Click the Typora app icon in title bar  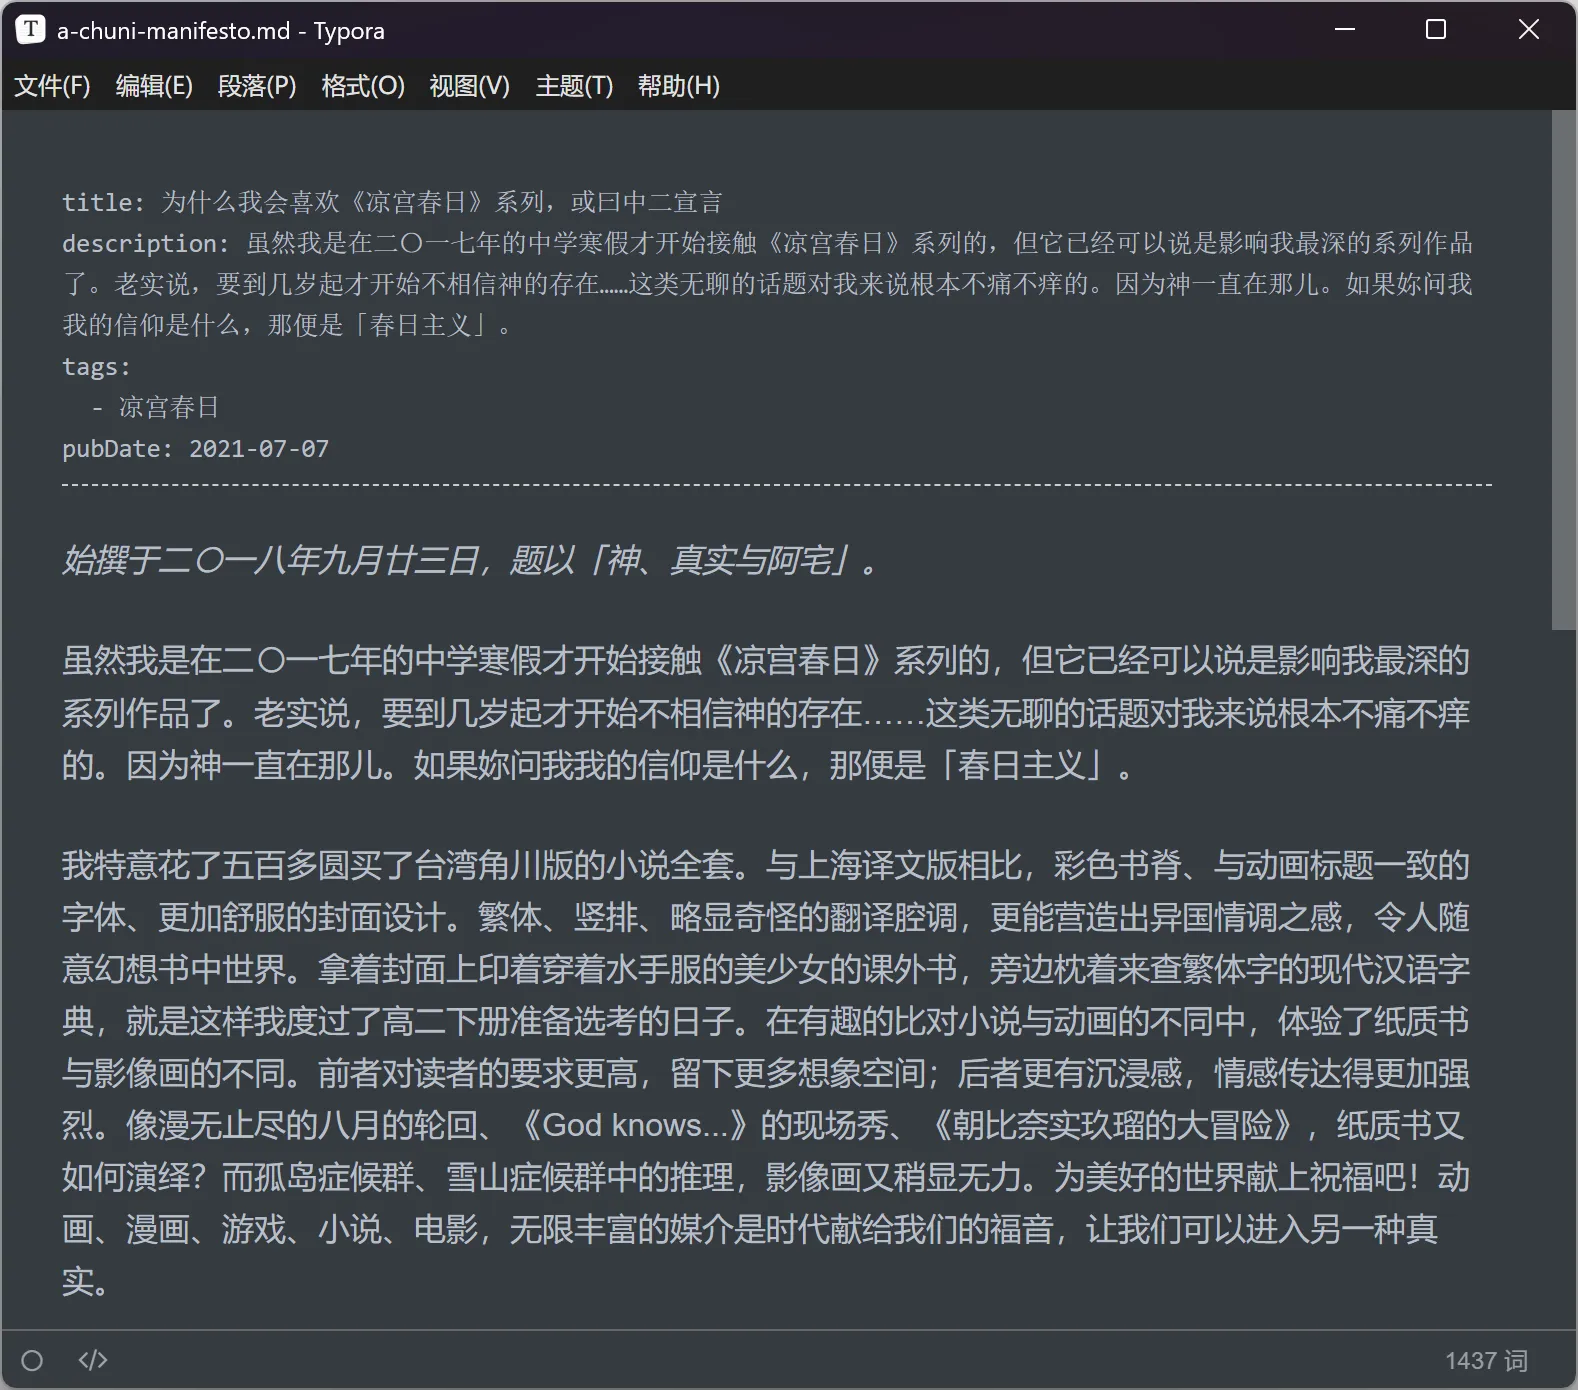[x=30, y=30]
